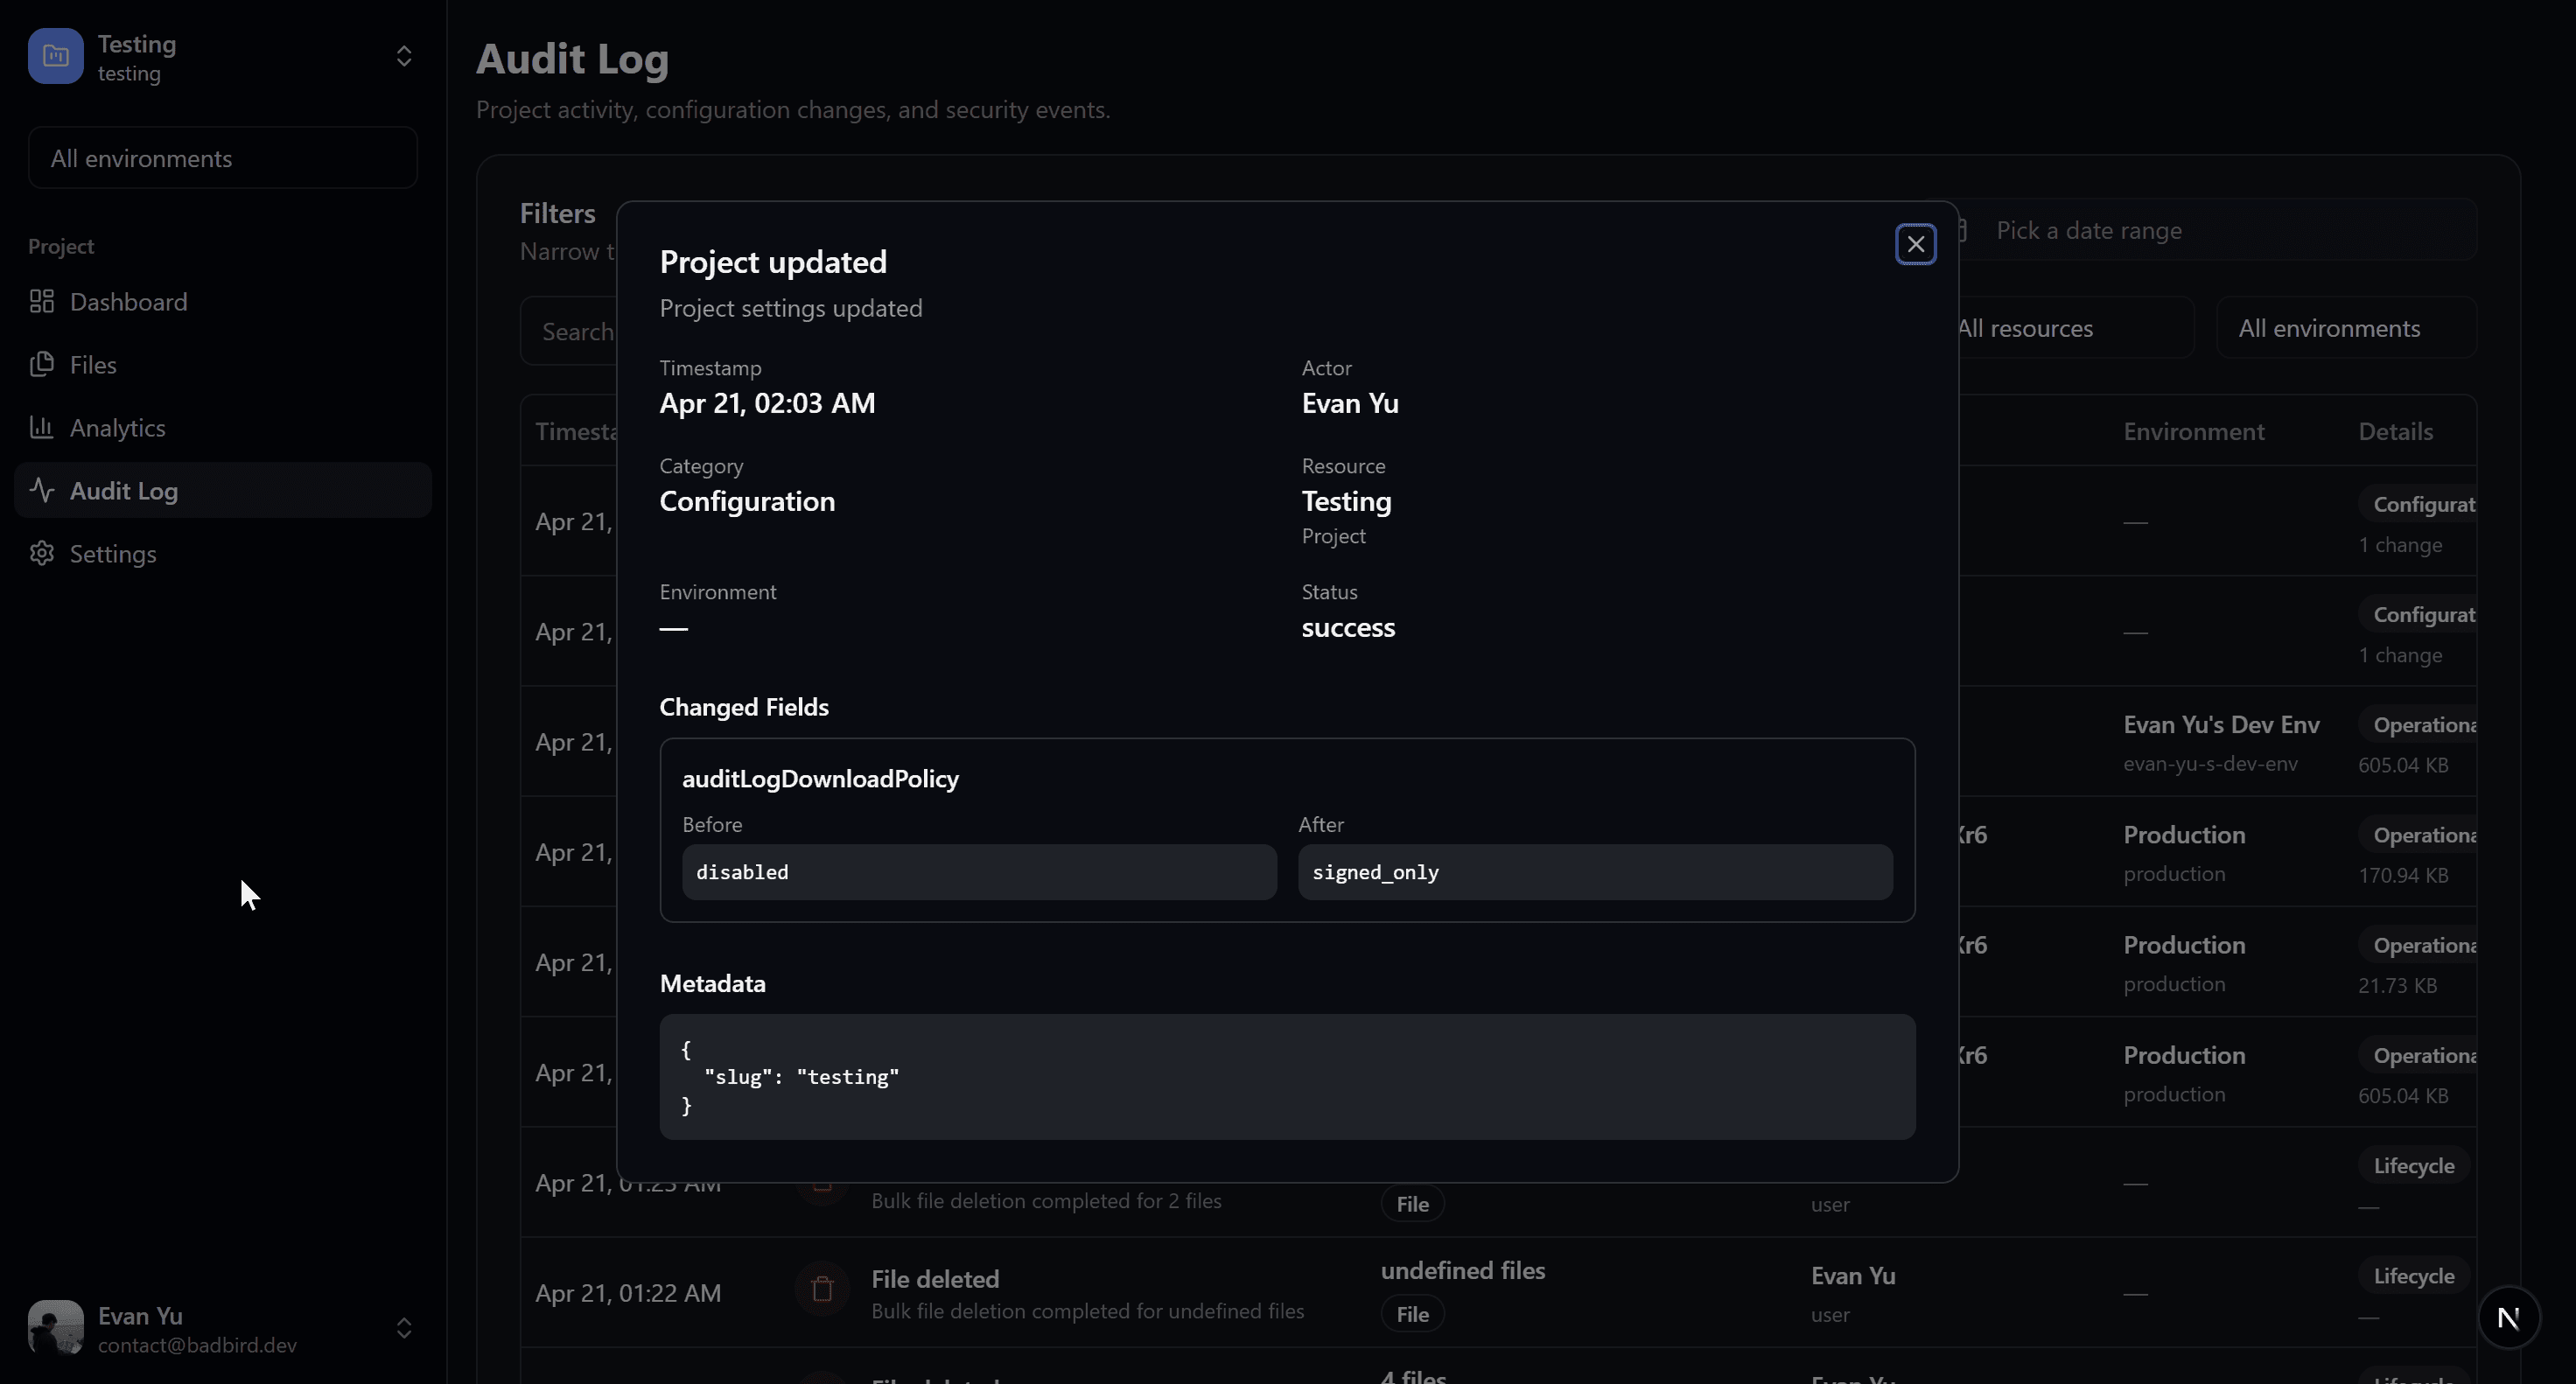Click the Search field in Filters
2576x1384 pixels.
[569, 332]
